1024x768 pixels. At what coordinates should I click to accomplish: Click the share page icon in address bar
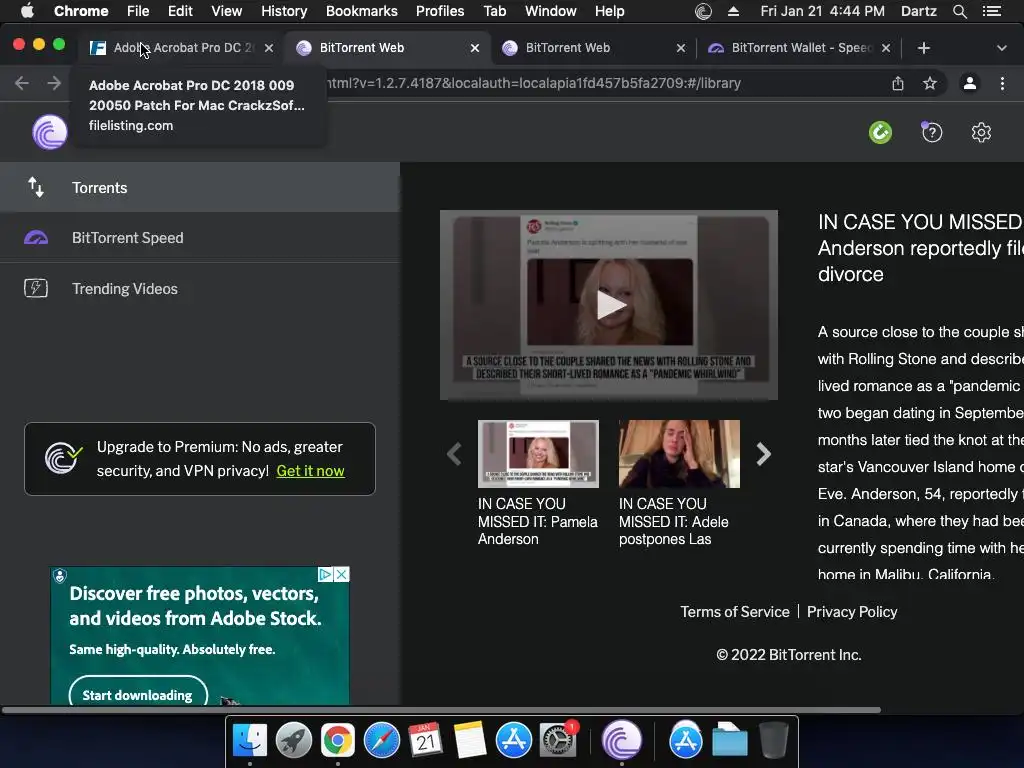898,83
